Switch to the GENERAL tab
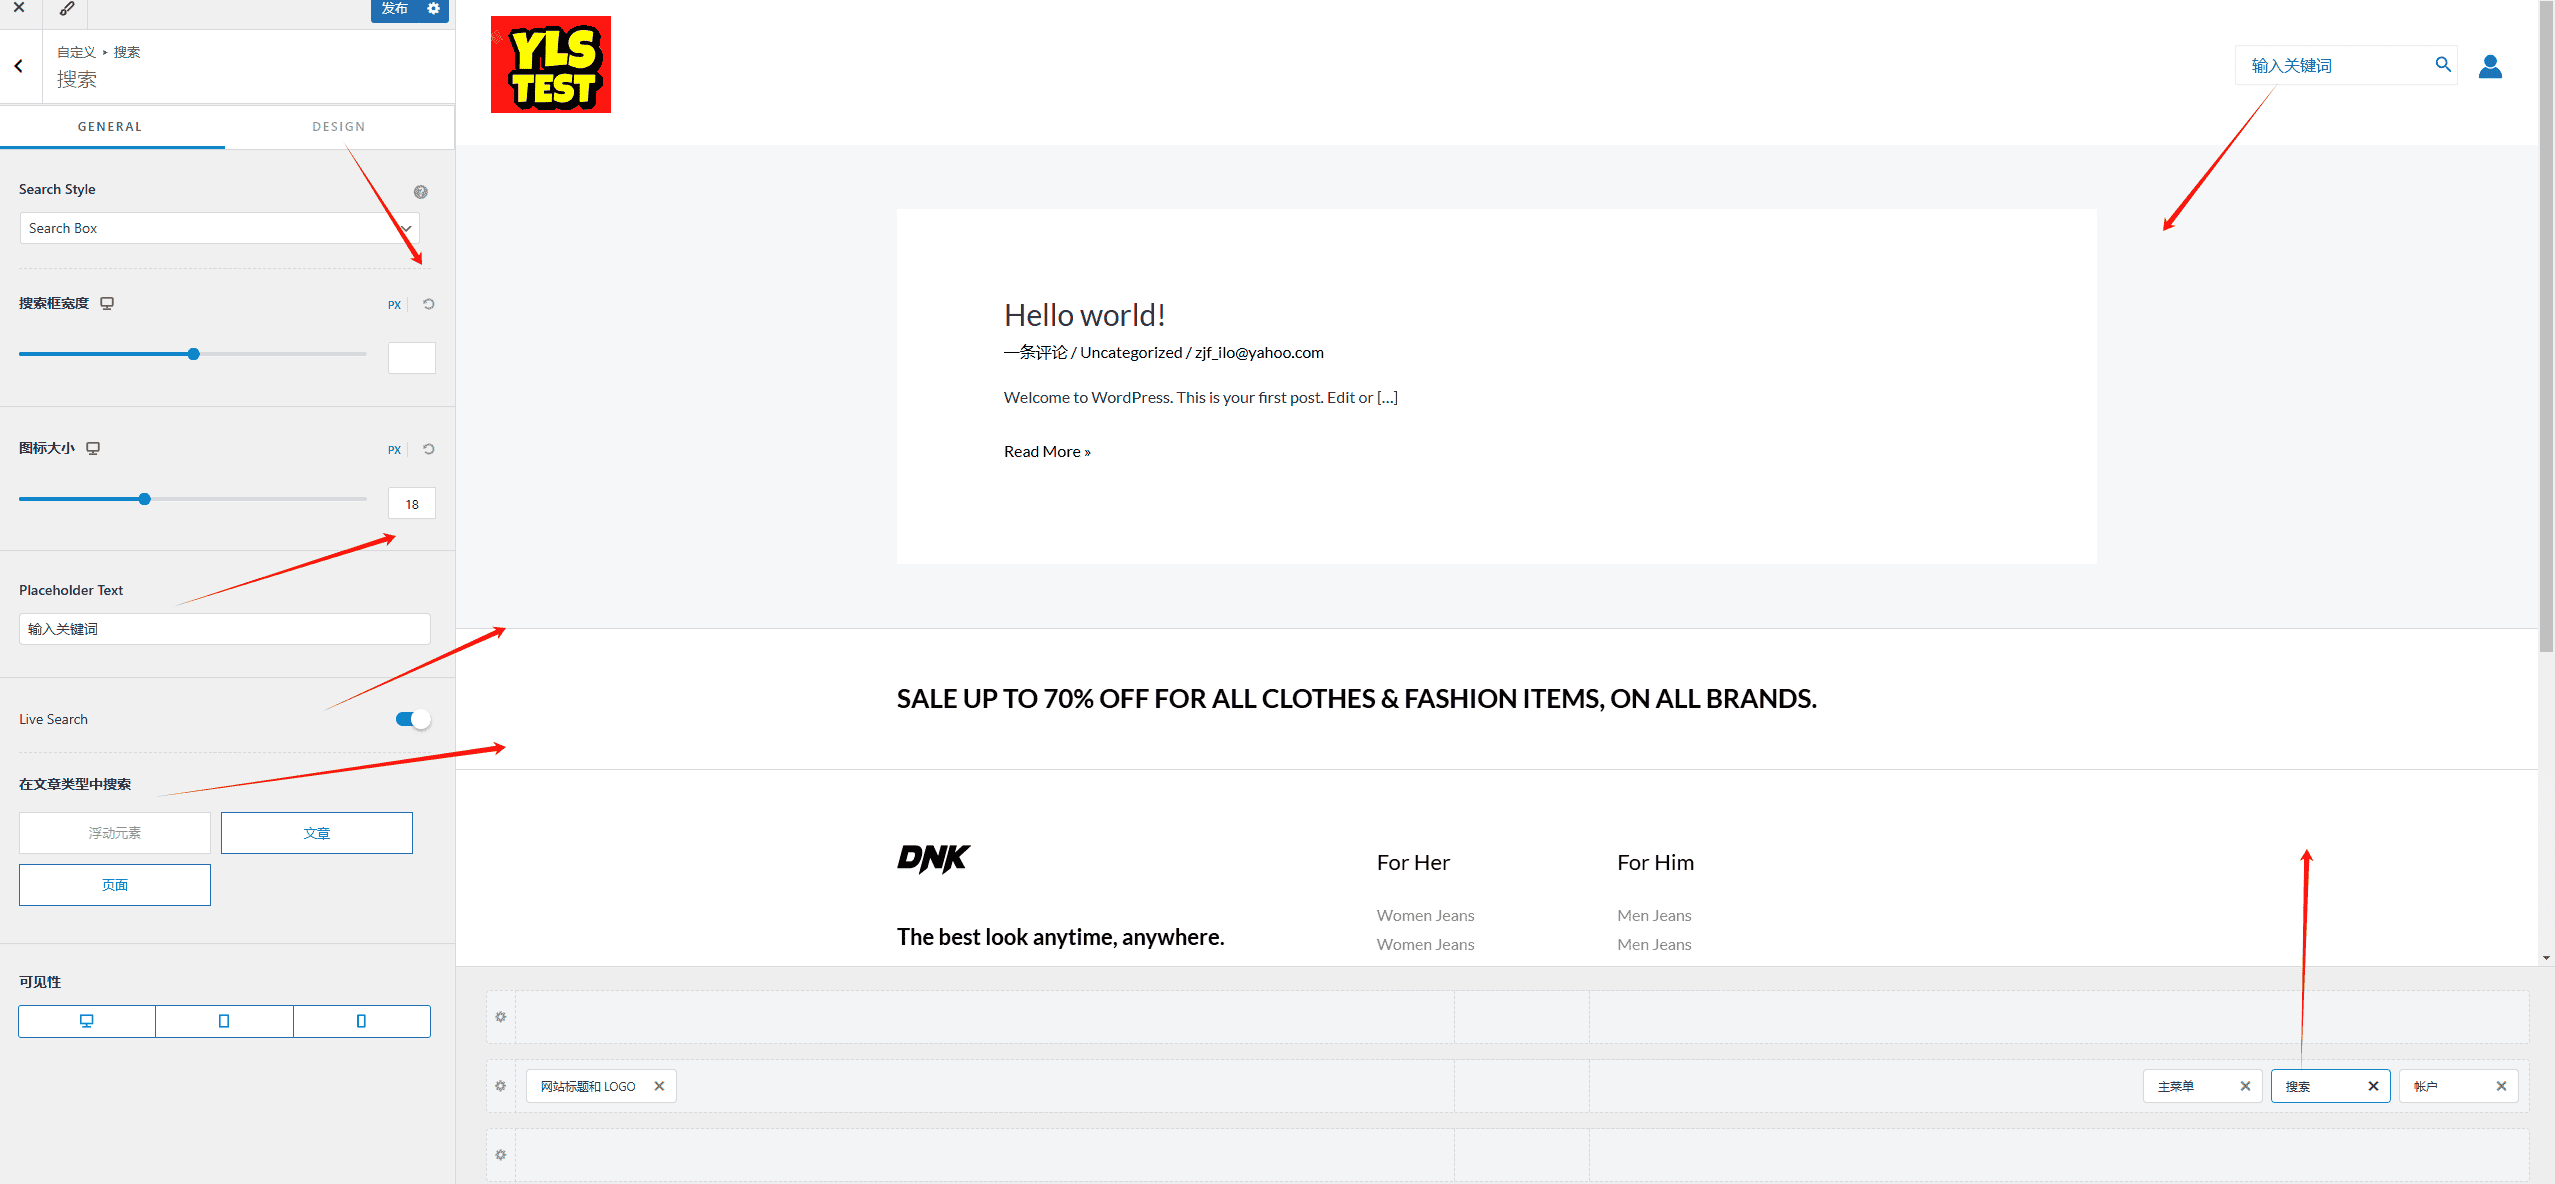The width and height of the screenshot is (2555, 1184). pyautogui.click(x=110, y=127)
